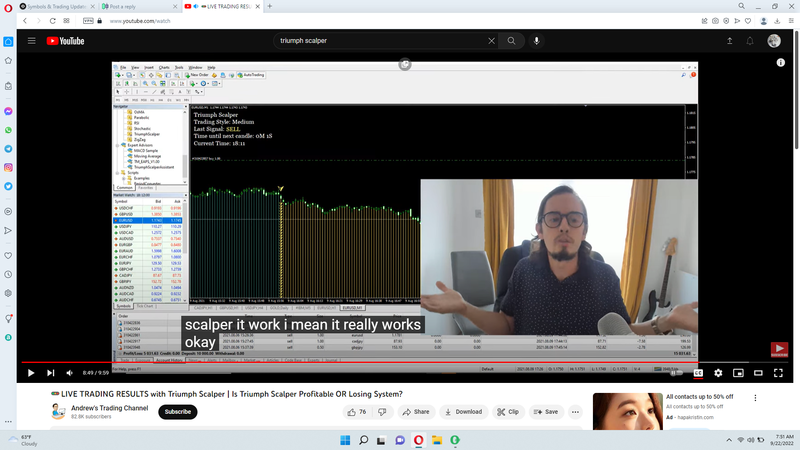Go back in browser history

coord(24,21)
